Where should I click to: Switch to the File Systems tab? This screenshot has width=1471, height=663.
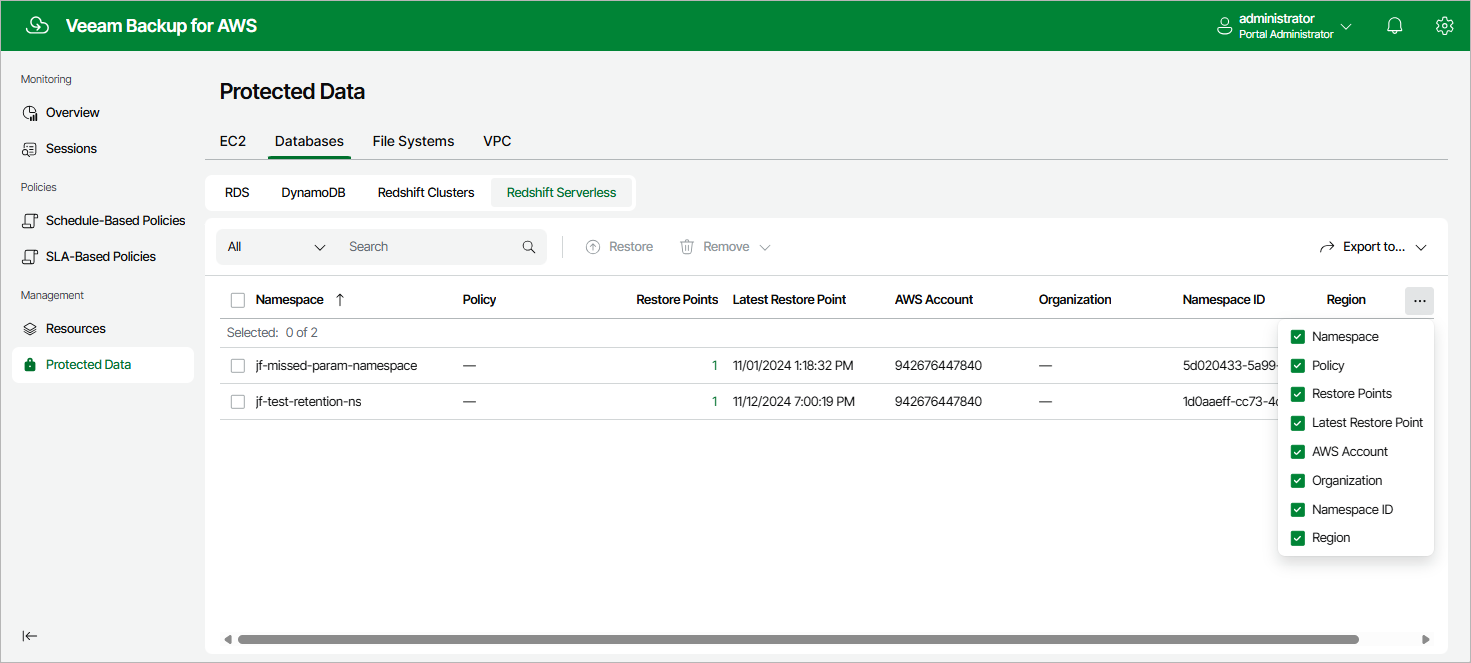[x=413, y=142]
